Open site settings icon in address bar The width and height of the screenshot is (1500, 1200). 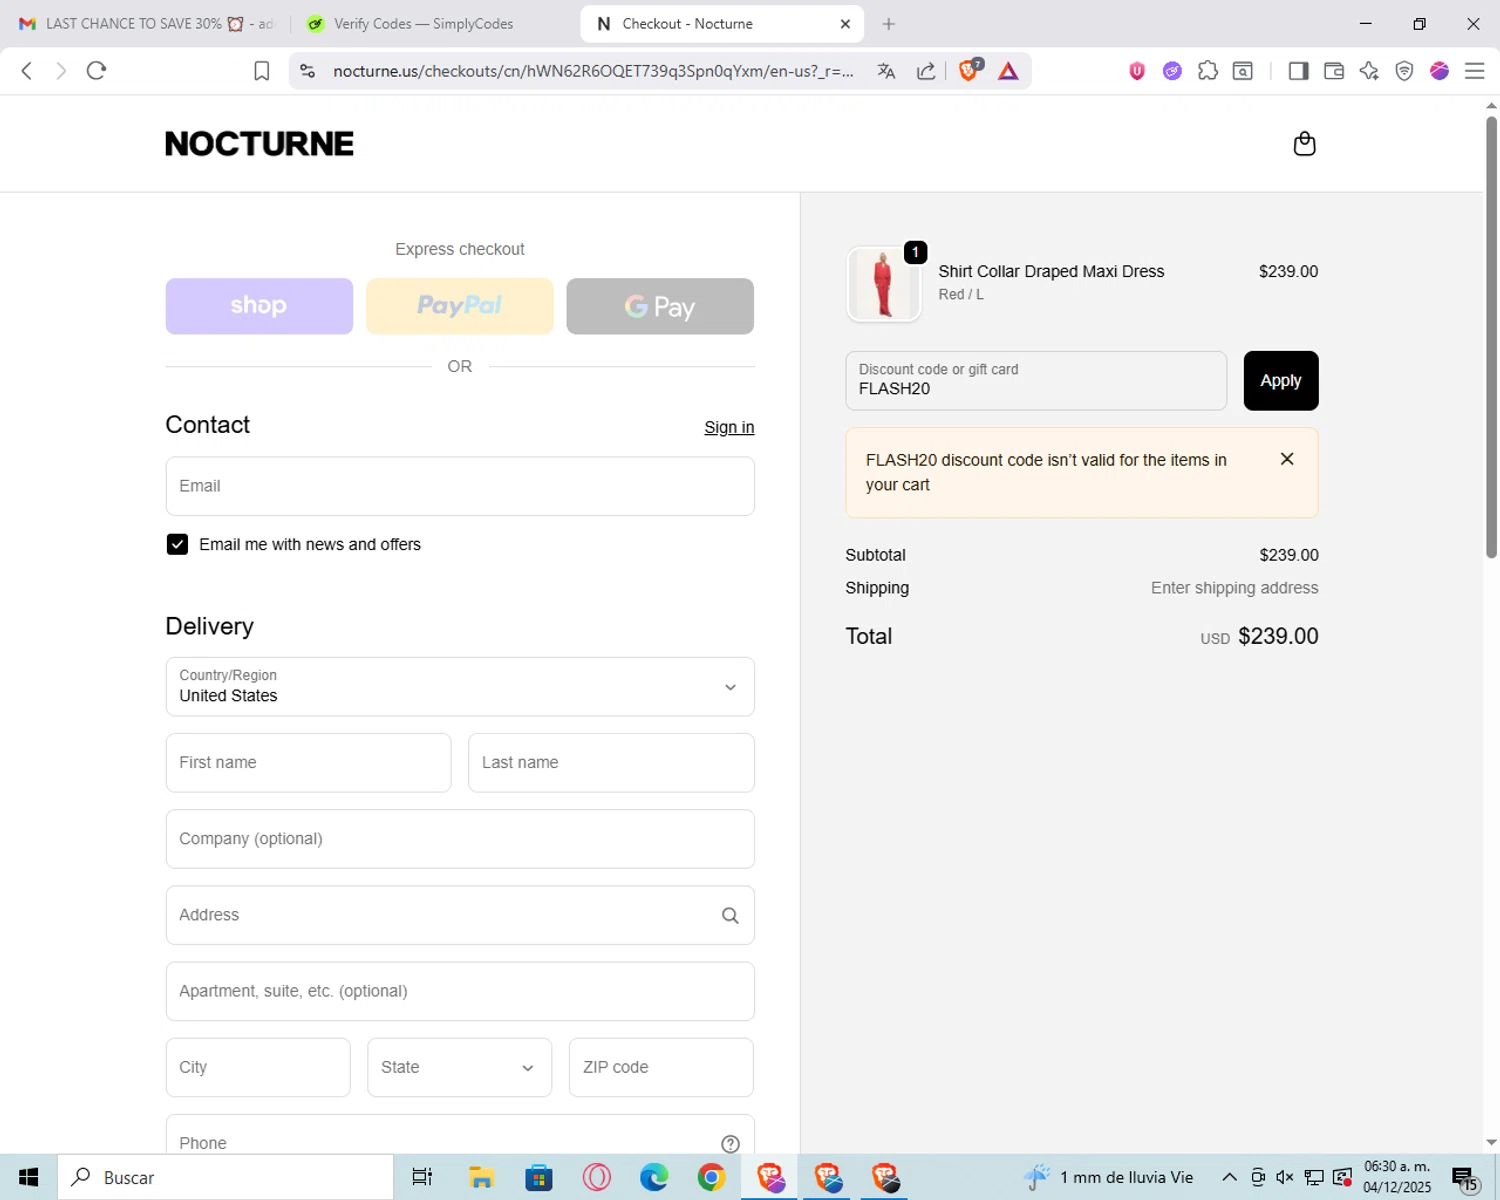tap(308, 71)
